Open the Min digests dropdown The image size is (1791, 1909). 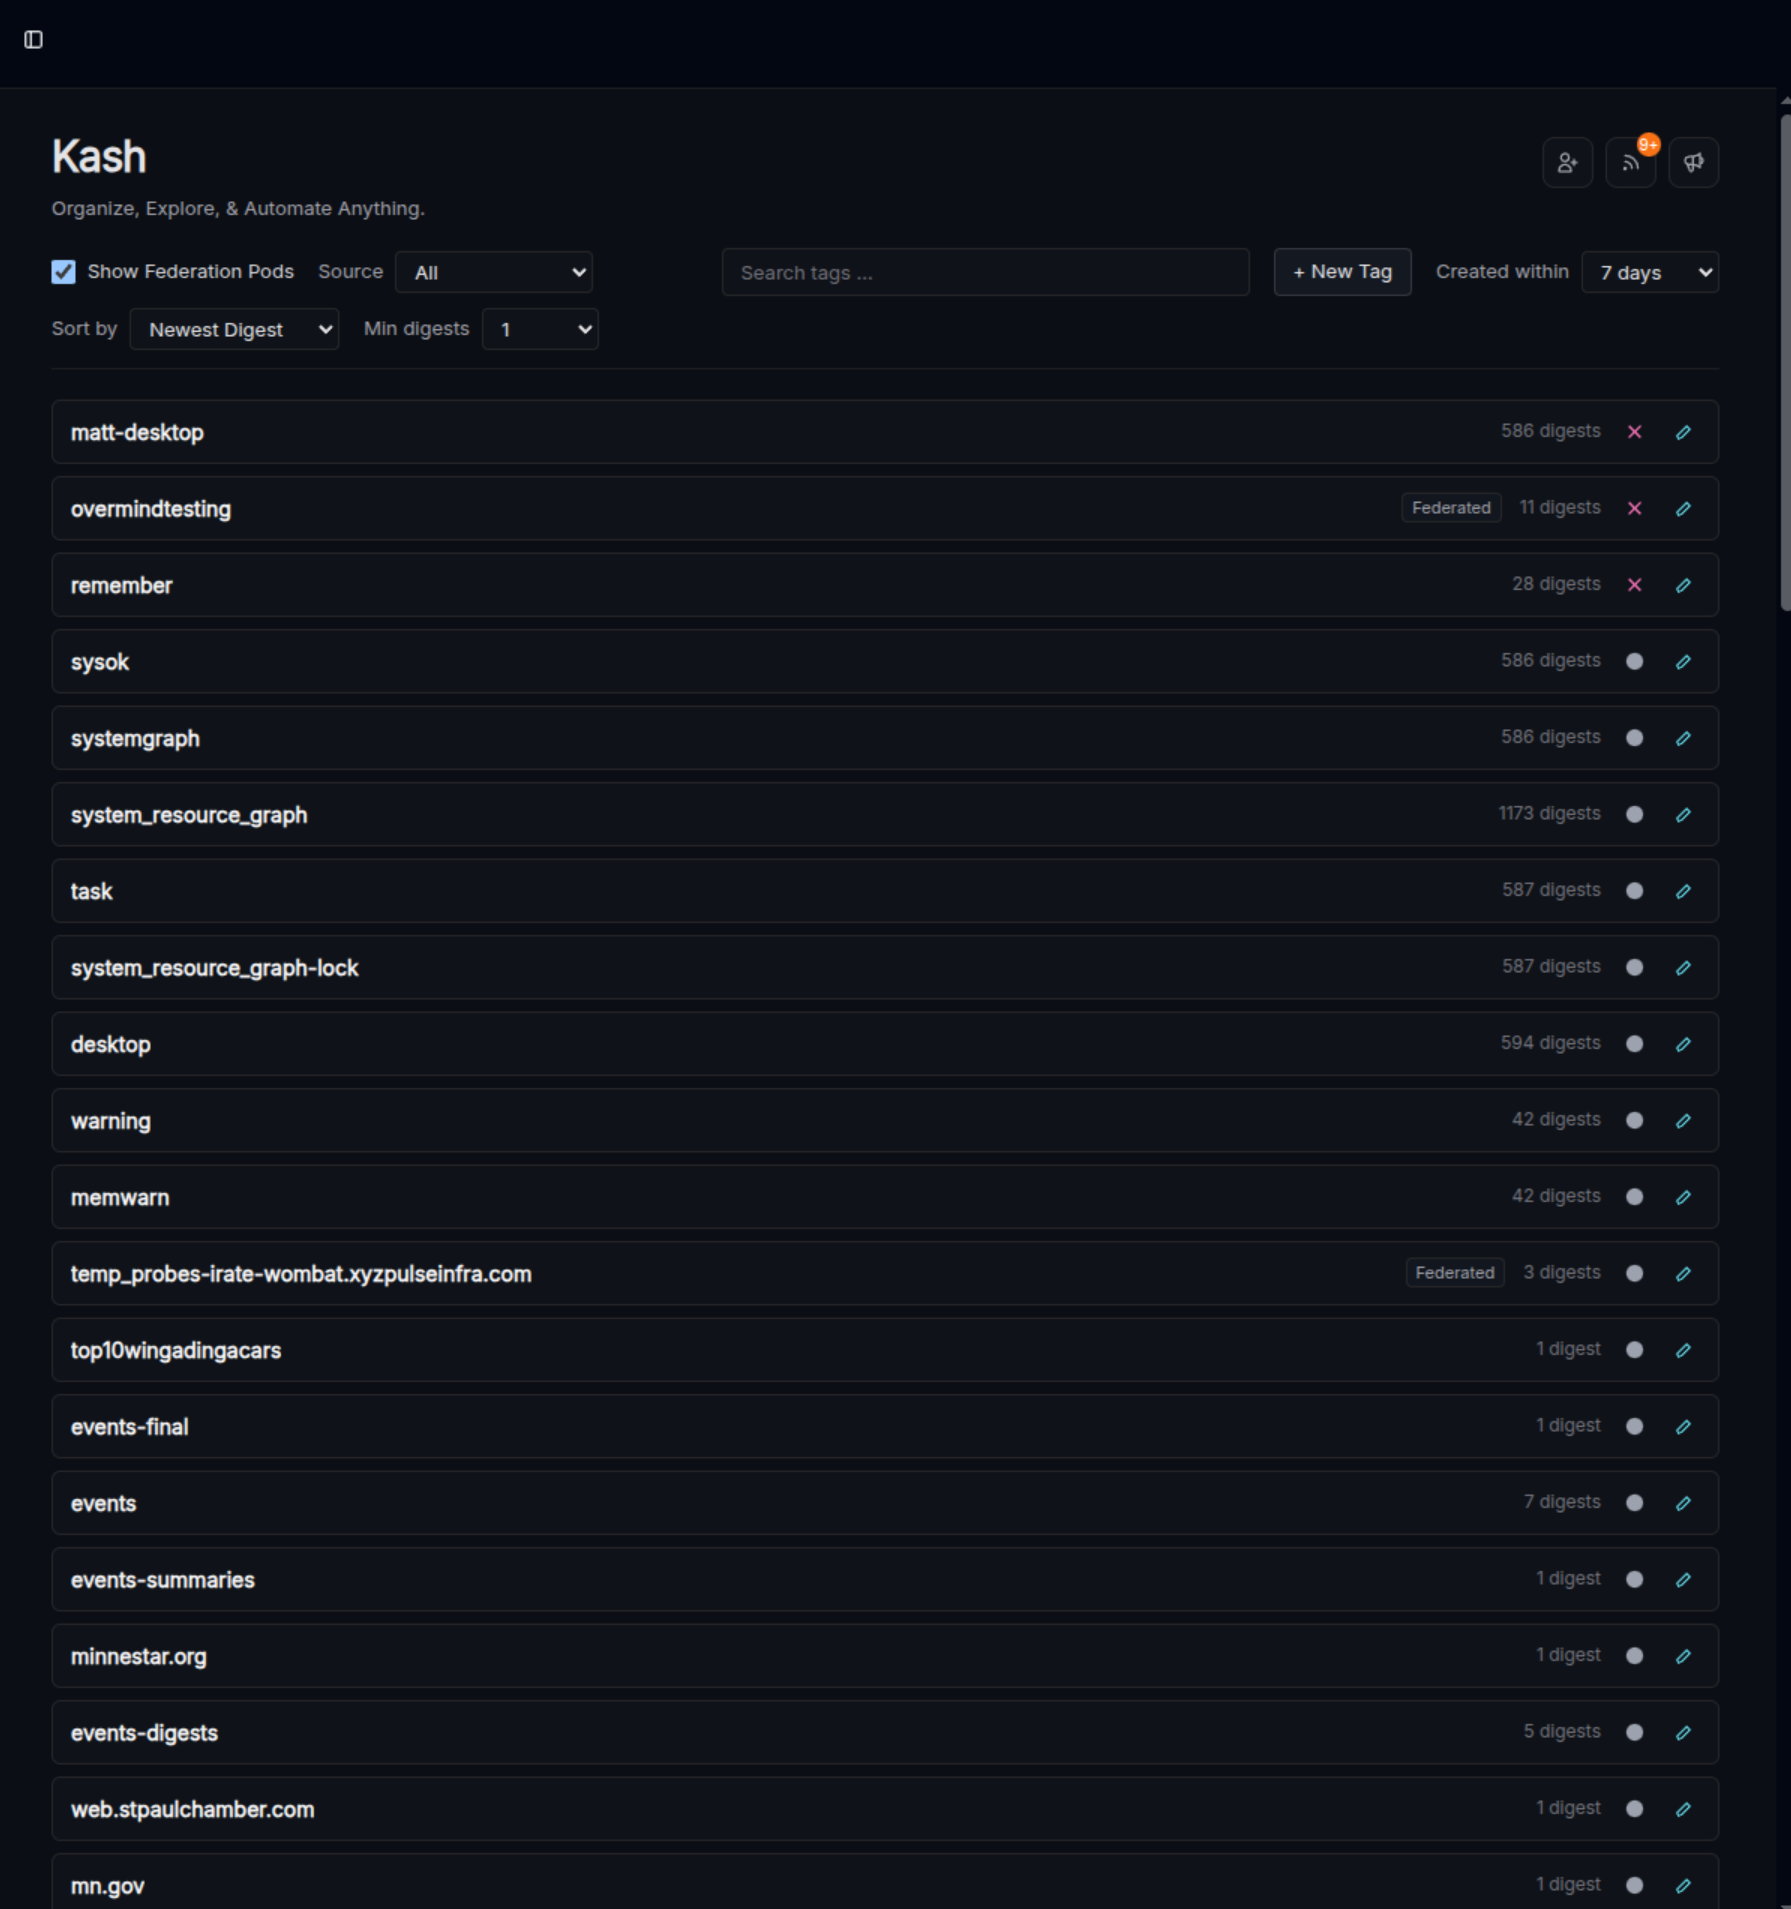click(540, 330)
